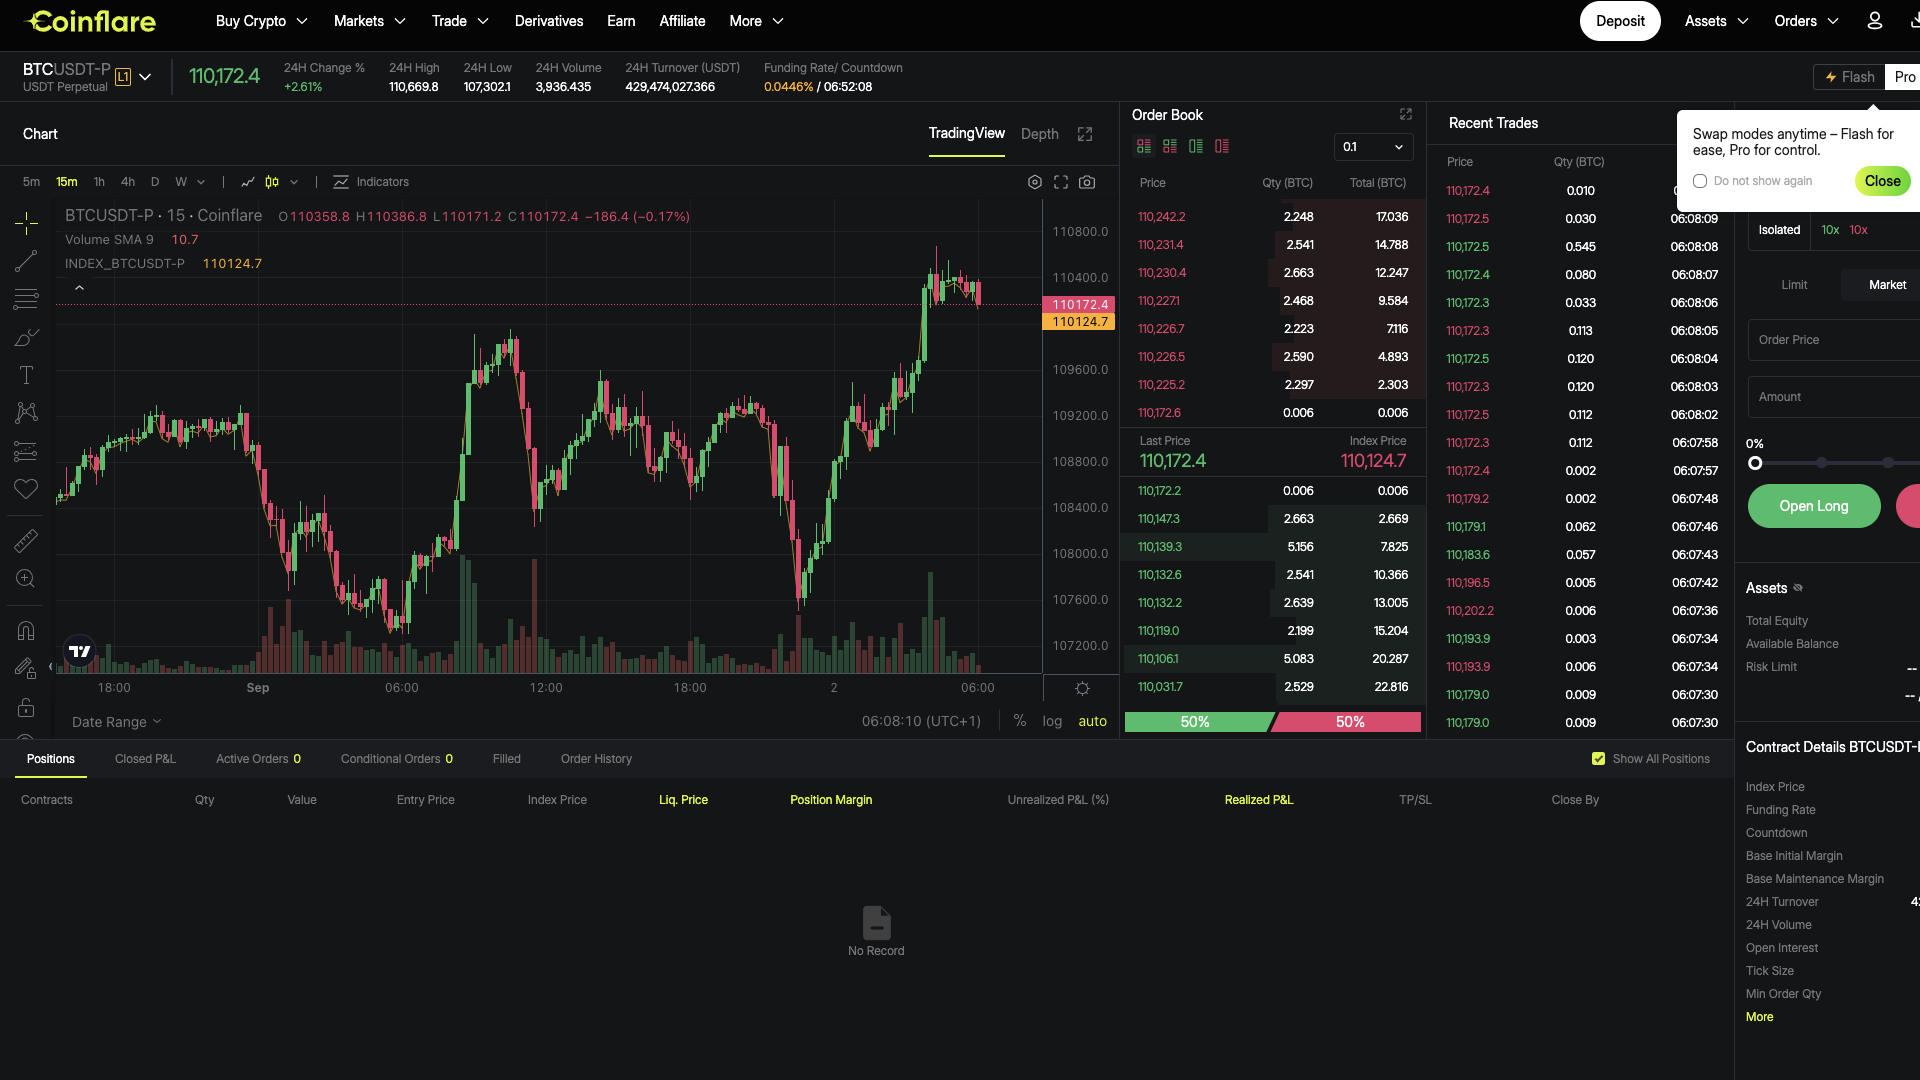The height and width of the screenshot is (1080, 1920).
Task: Enable the Show All Positions checkbox
Action: point(1597,758)
